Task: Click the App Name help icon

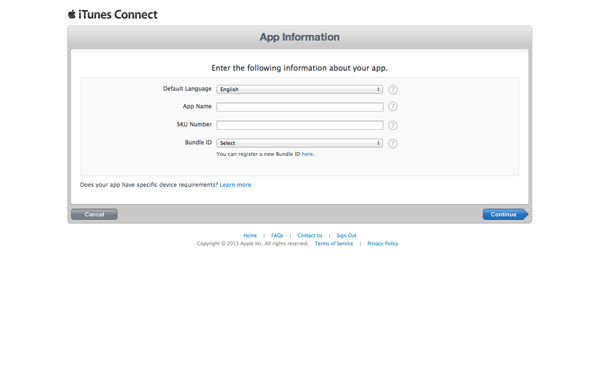Action: click(x=393, y=107)
